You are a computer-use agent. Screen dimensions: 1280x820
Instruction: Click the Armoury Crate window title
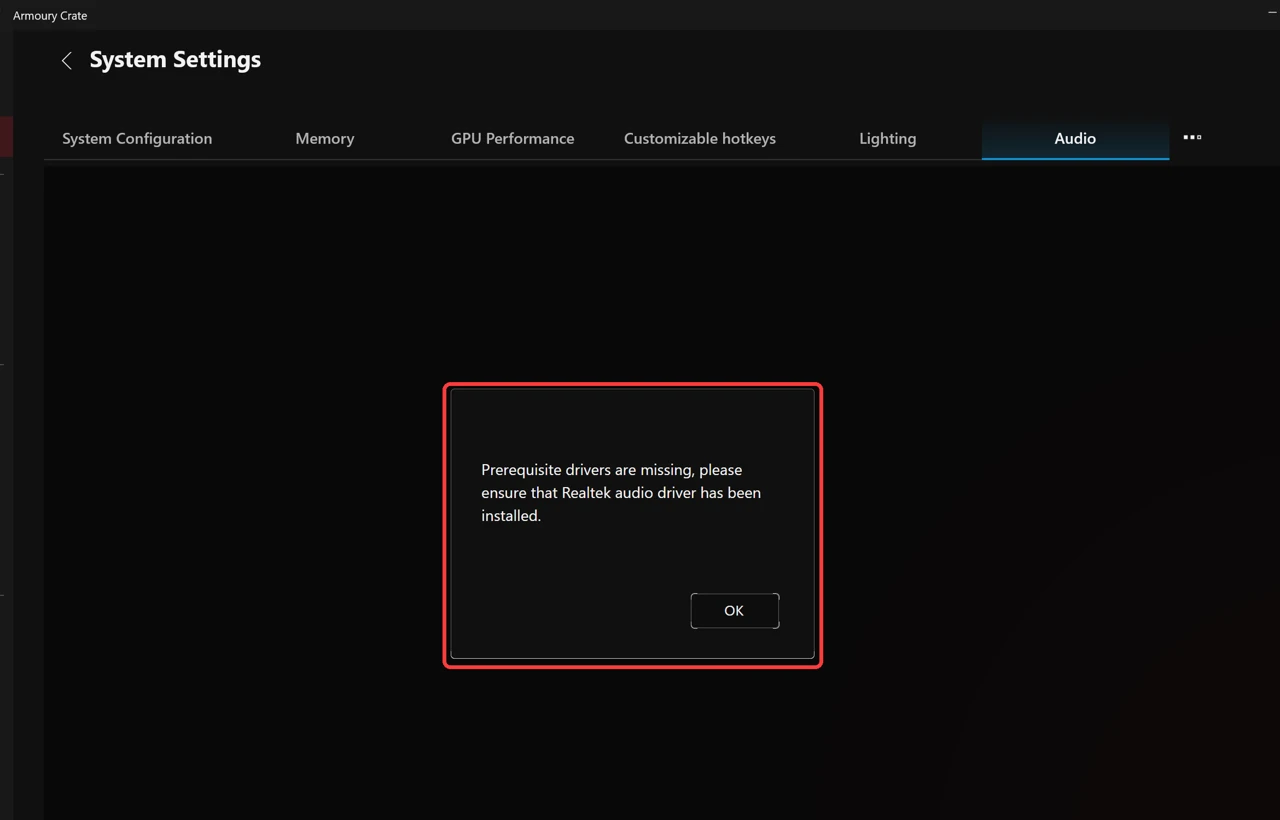50,16
